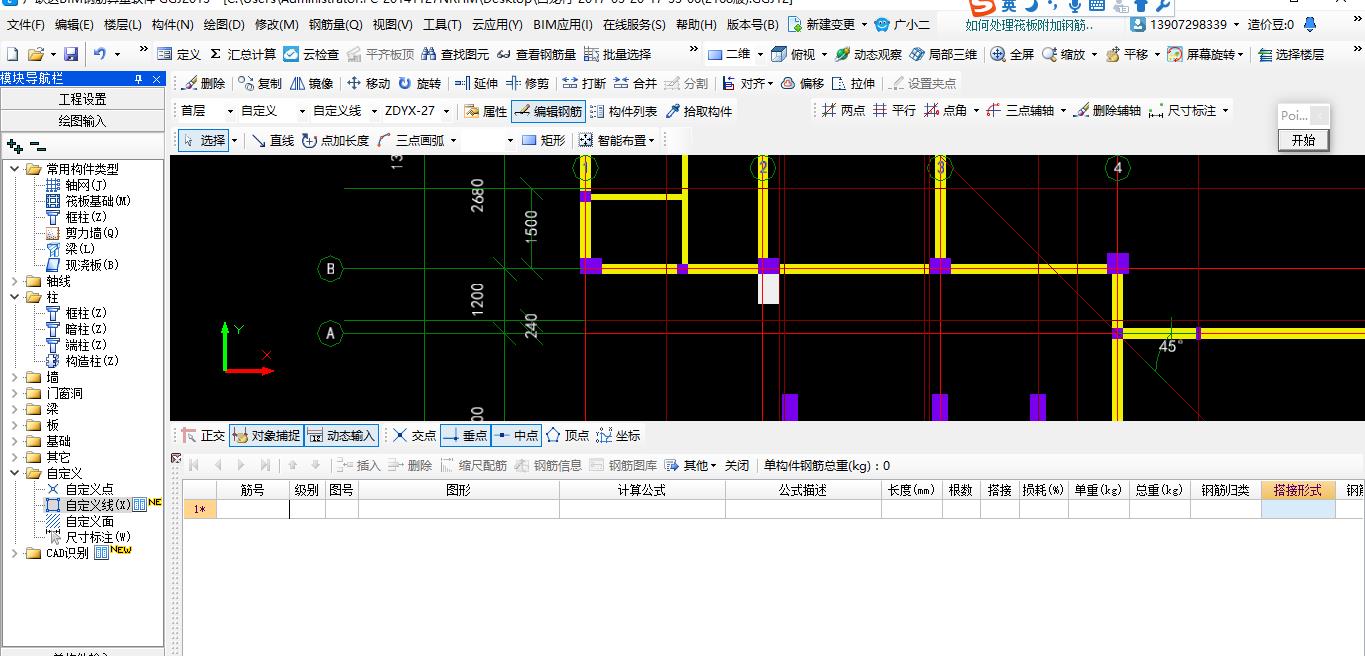The image size is (1365, 656).
Task: Use the 镜像 mirror tool
Action: coord(311,83)
